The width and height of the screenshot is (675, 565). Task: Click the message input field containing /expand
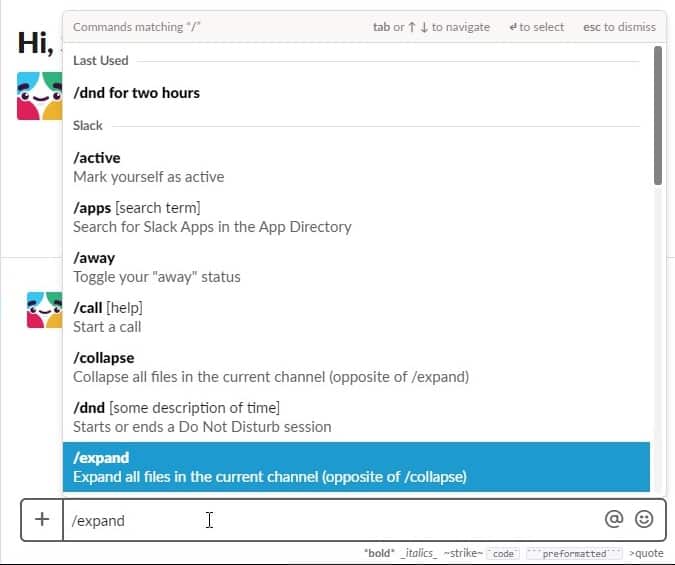(x=330, y=520)
